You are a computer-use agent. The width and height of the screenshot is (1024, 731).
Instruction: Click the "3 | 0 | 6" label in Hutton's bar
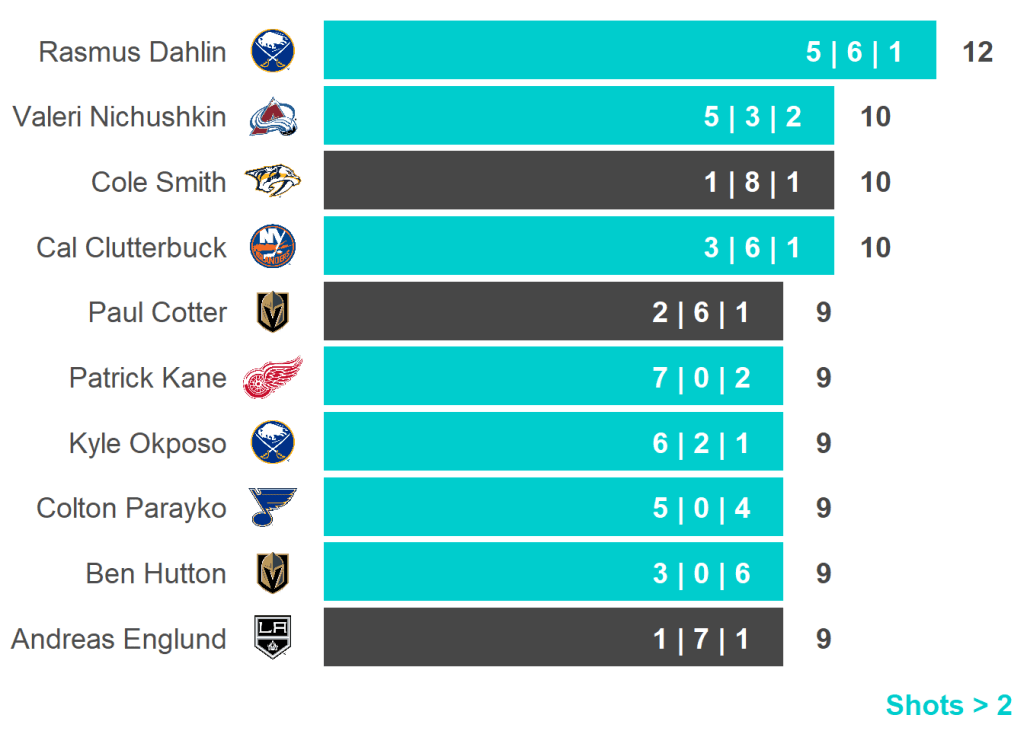point(701,574)
